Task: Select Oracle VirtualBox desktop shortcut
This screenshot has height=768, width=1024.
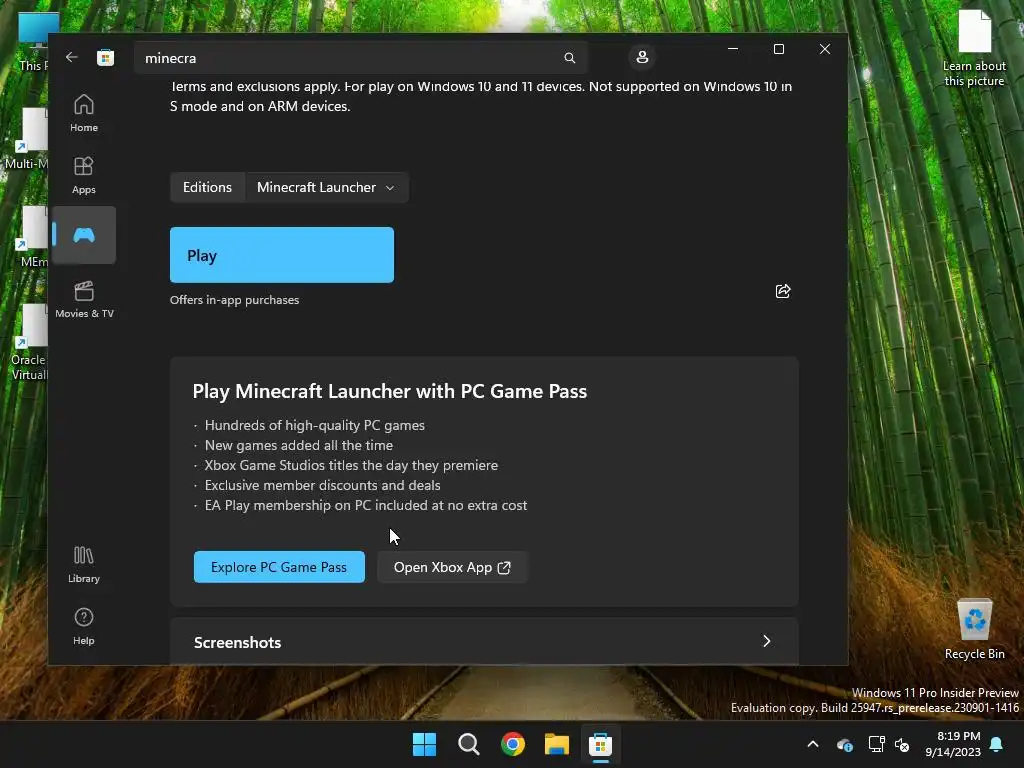Action: point(29,342)
